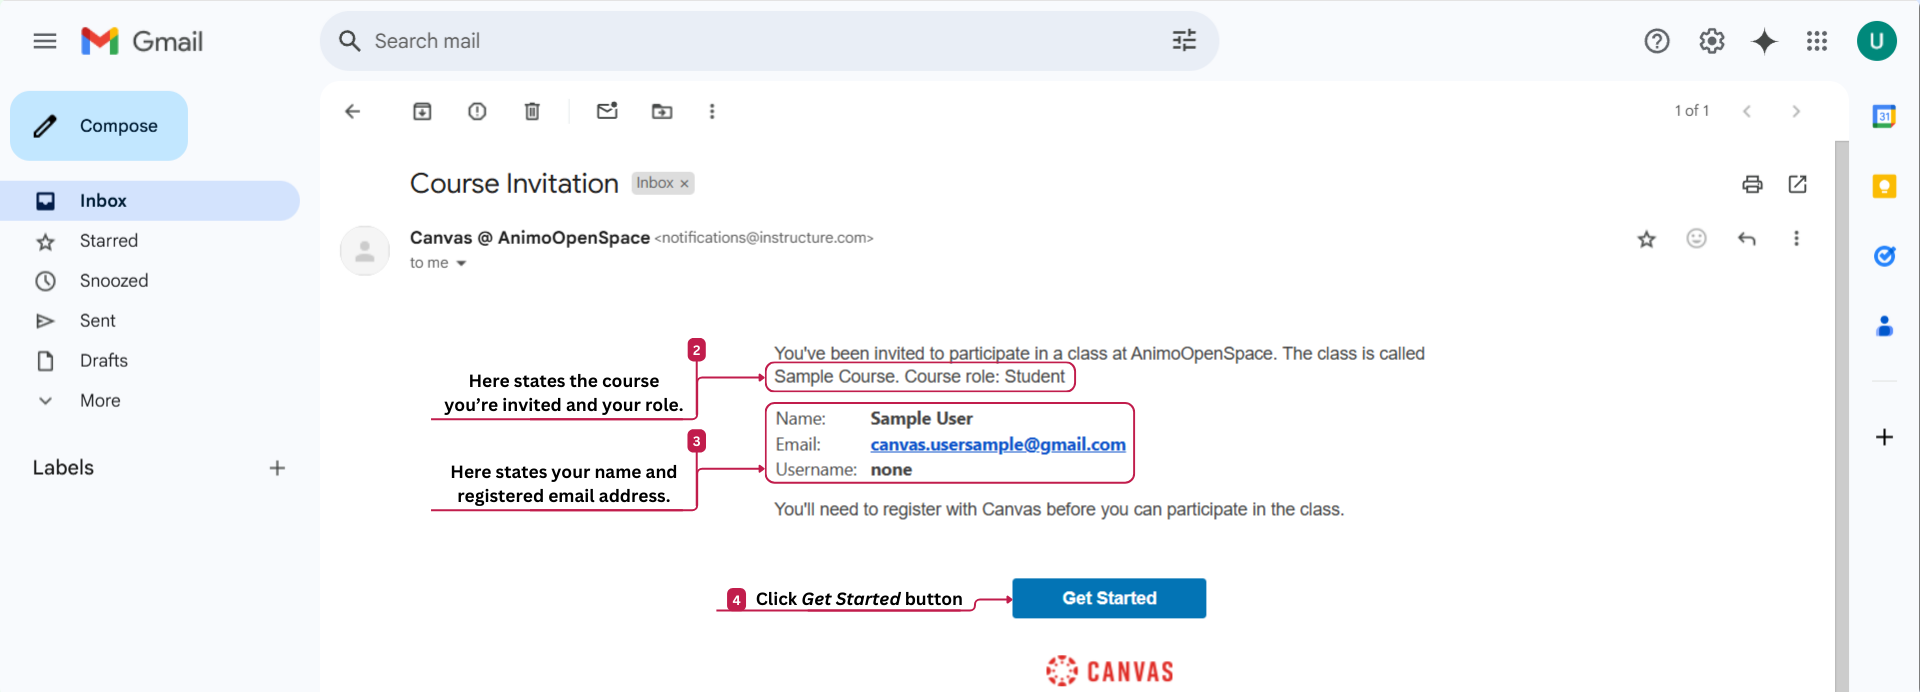Viewport: 1920px width, 692px height.
Task: Toggle the main menu hamburger sidebar
Action: click(x=45, y=41)
